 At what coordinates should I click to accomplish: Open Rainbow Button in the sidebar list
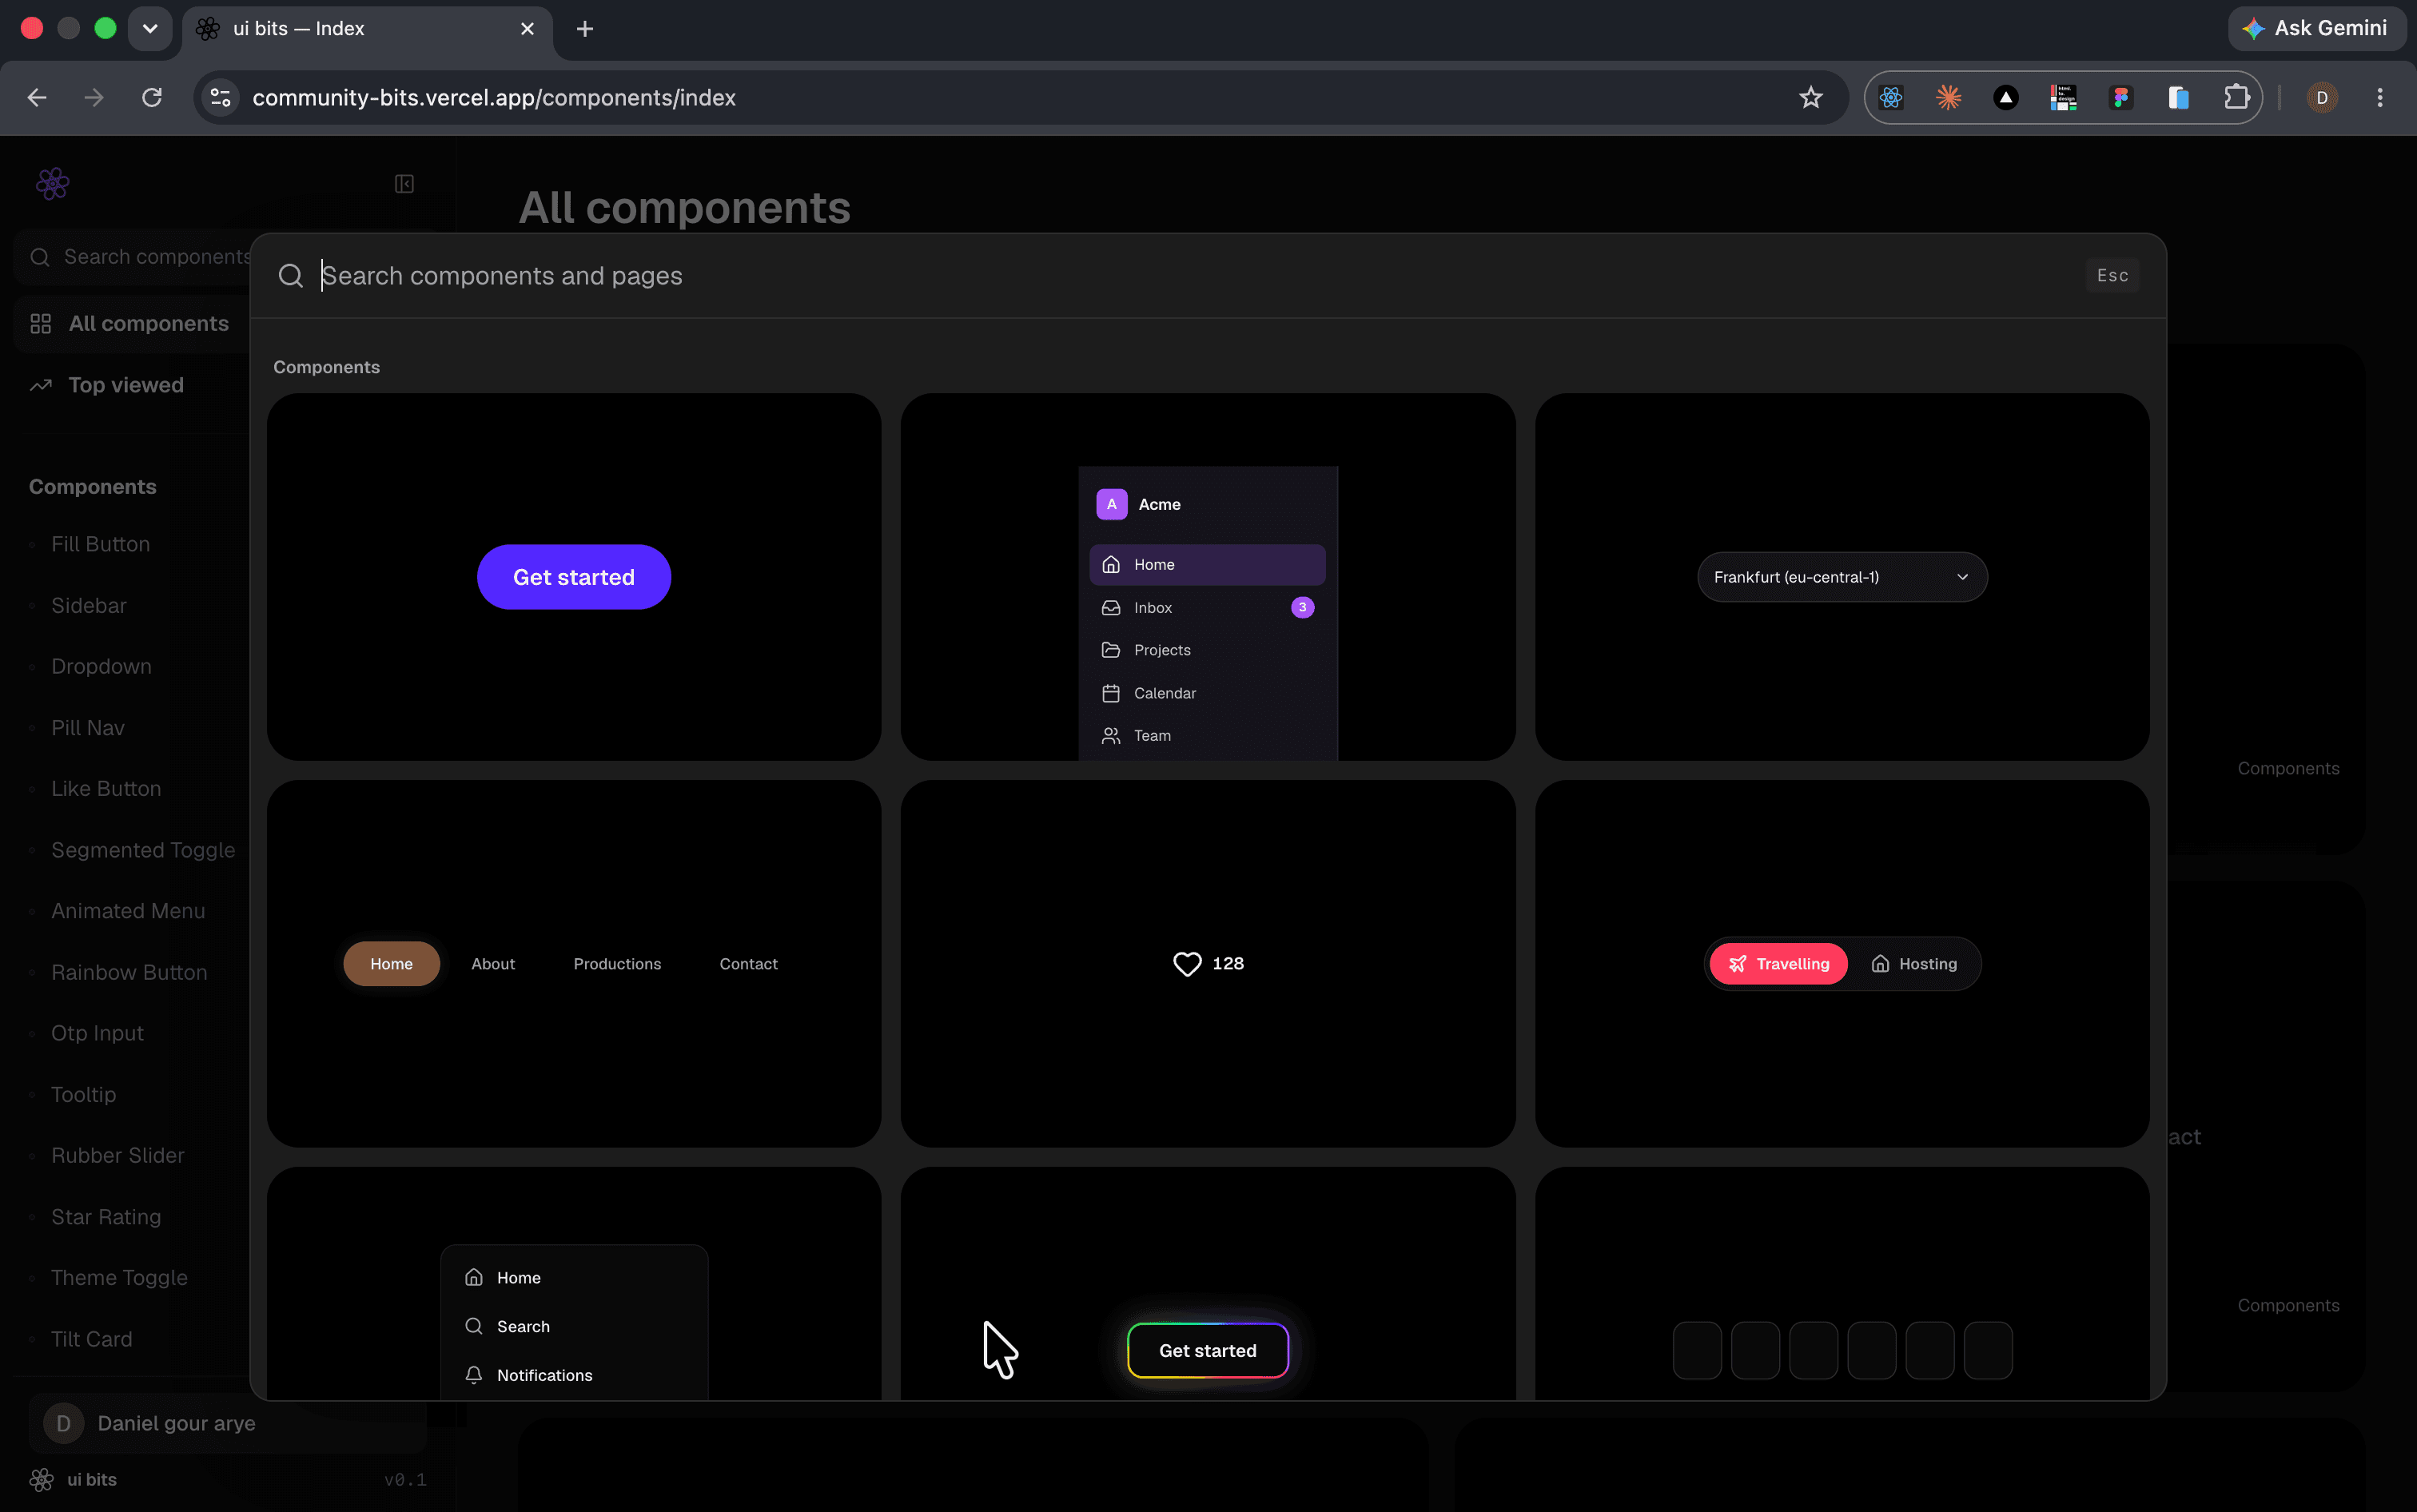[129, 972]
